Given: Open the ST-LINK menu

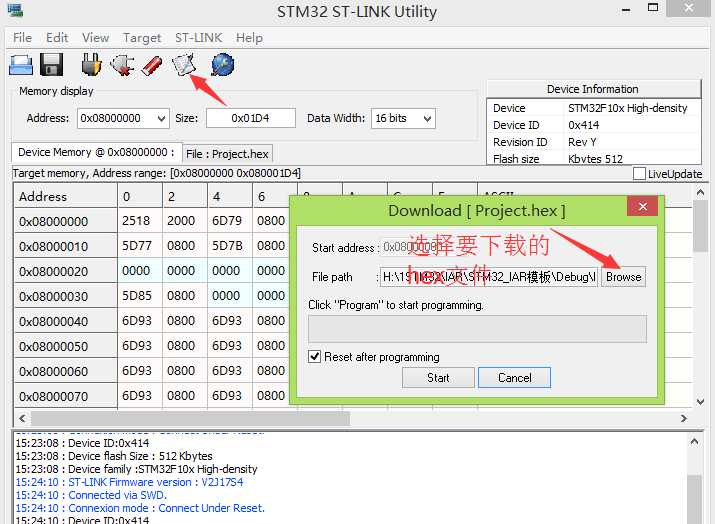Looking at the screenshot, I should (198, 38).
